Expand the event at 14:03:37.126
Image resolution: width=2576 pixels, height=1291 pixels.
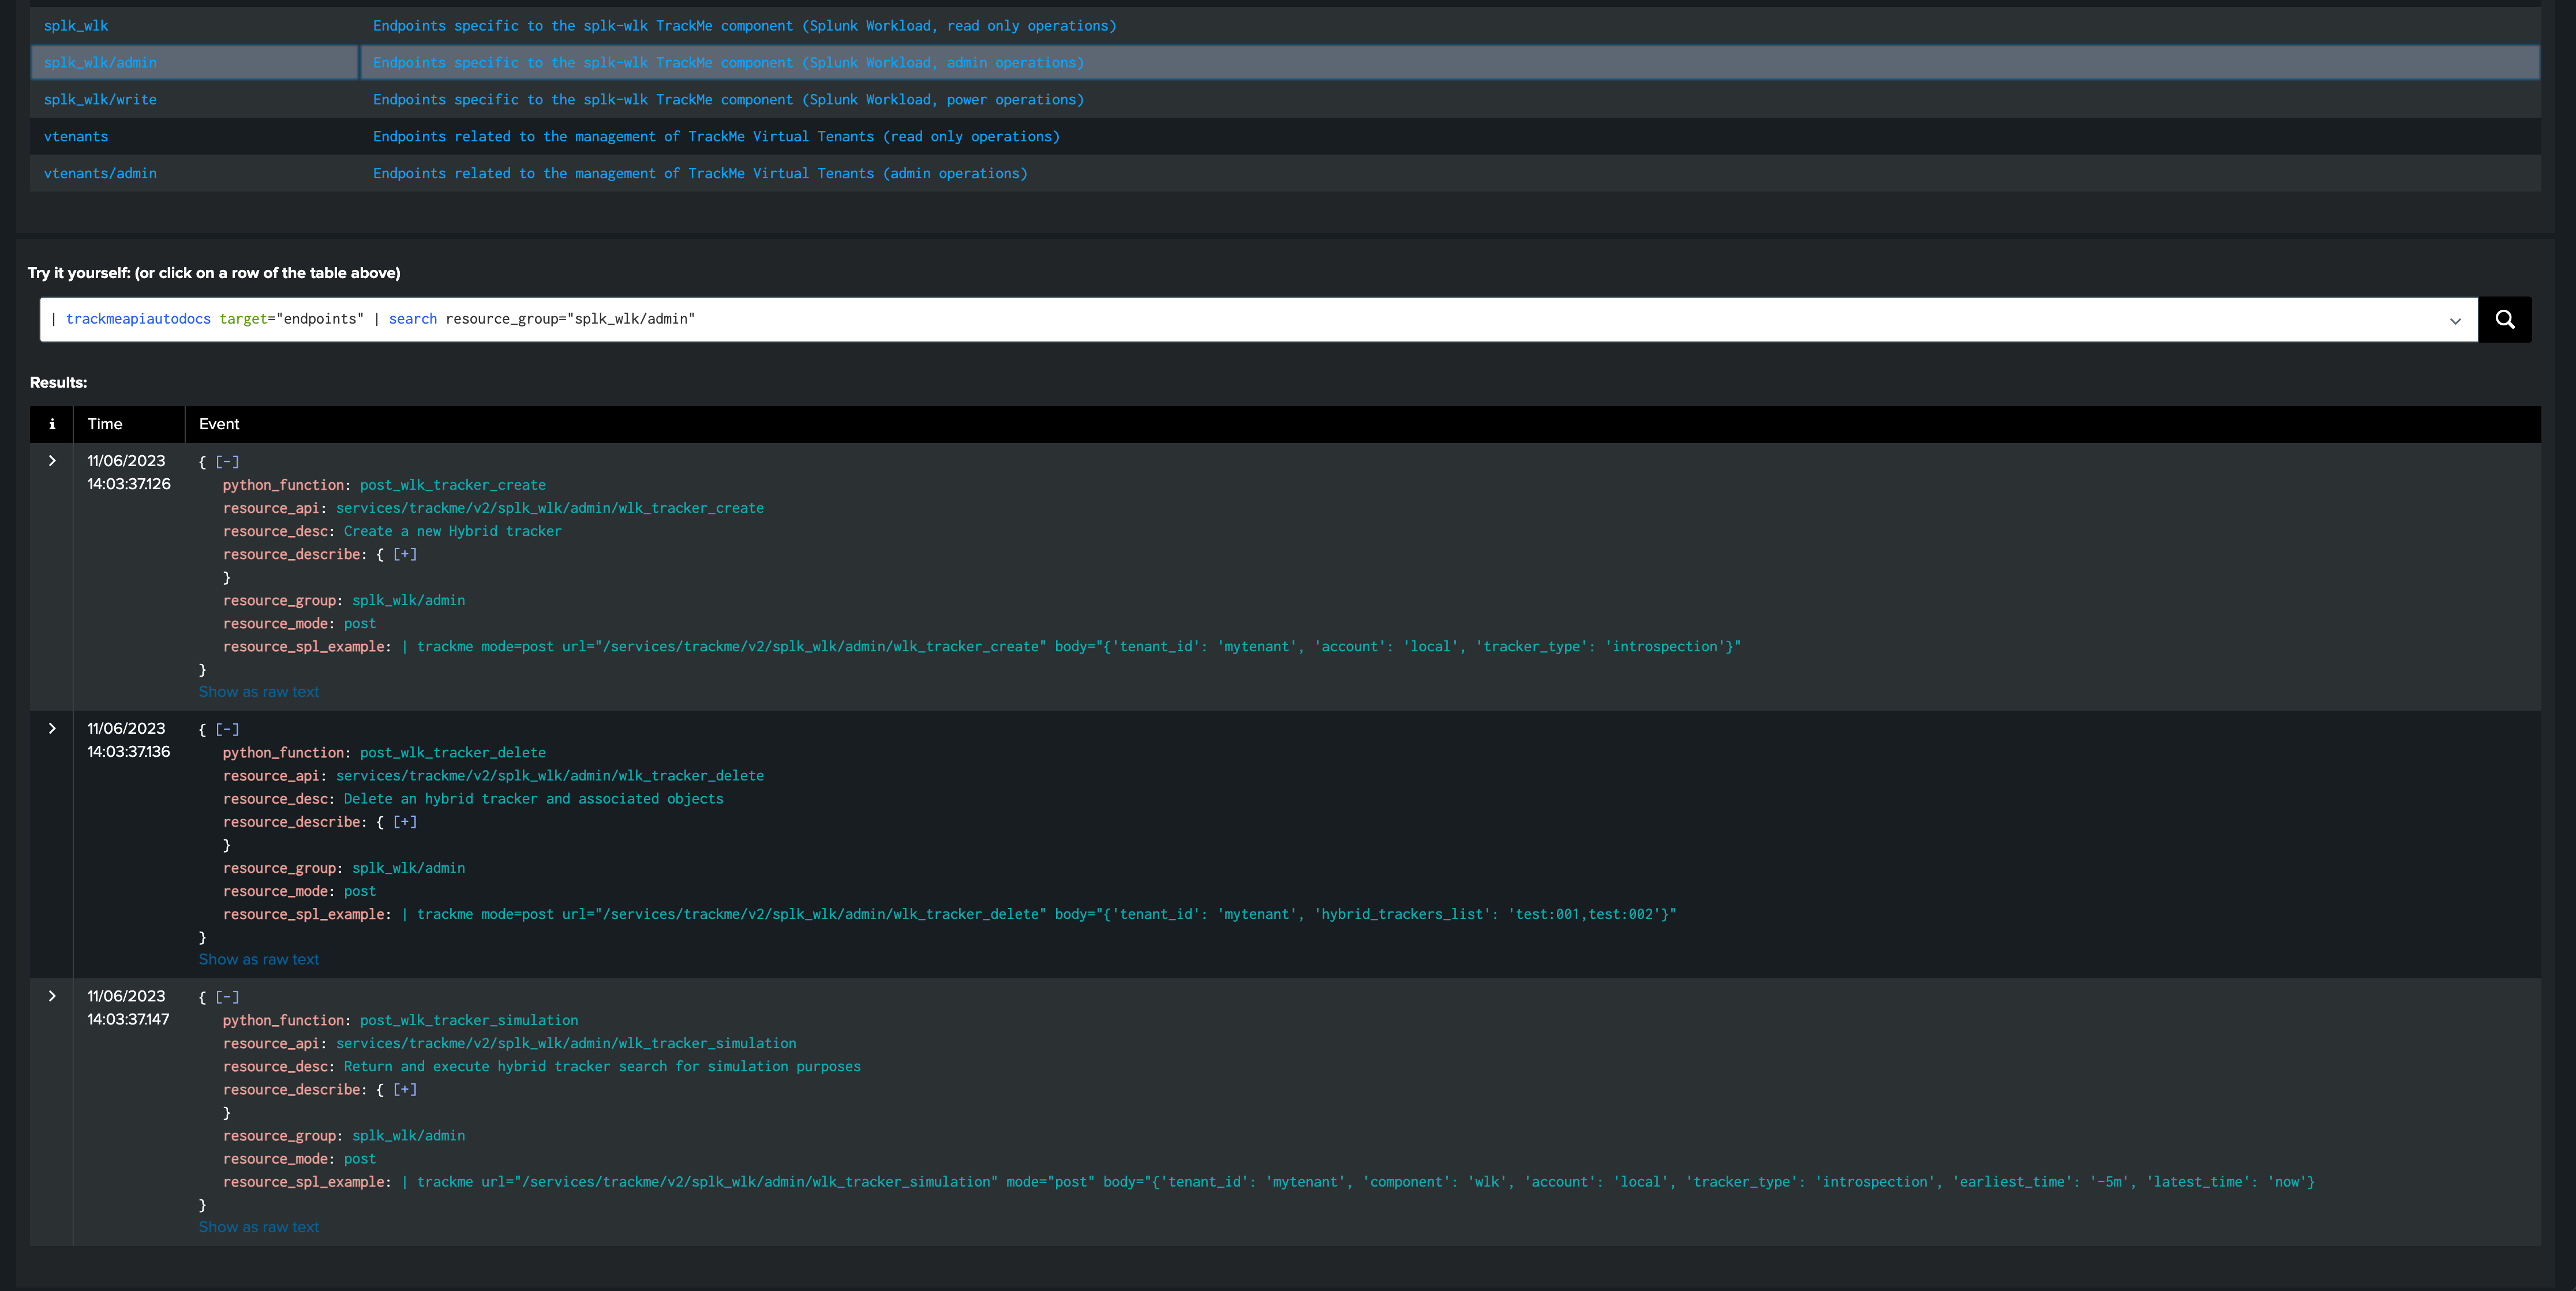(52, 461)
